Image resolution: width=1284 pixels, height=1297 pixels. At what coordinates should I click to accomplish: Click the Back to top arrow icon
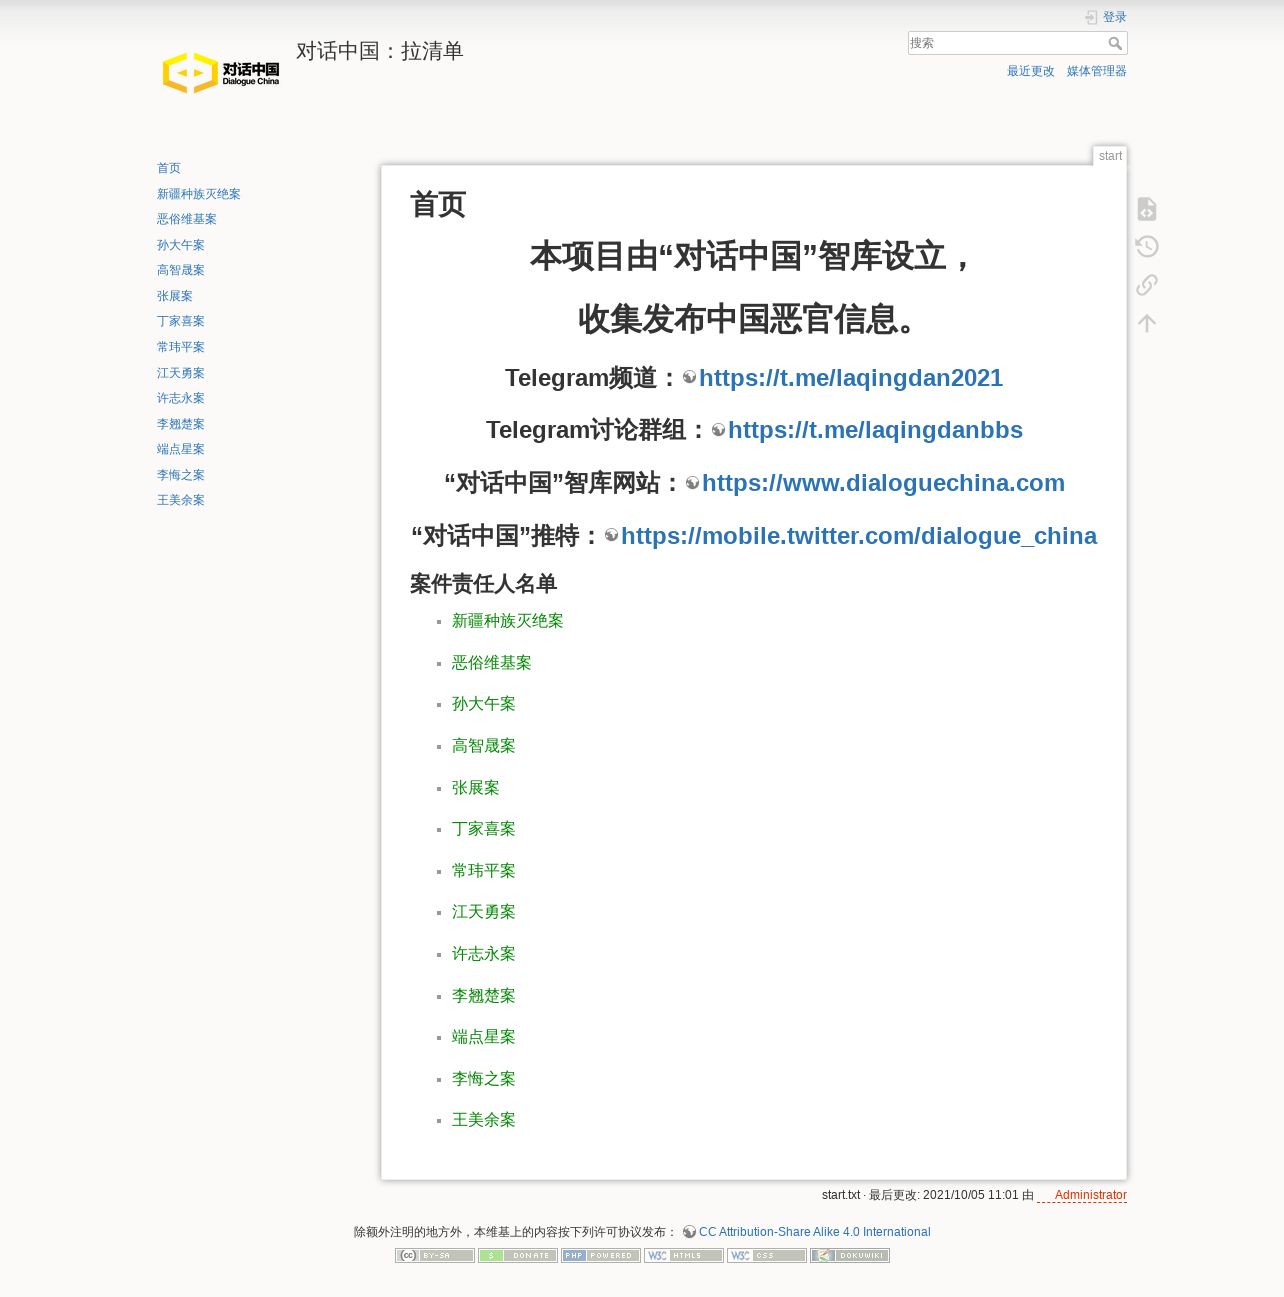click(1147, 323)
